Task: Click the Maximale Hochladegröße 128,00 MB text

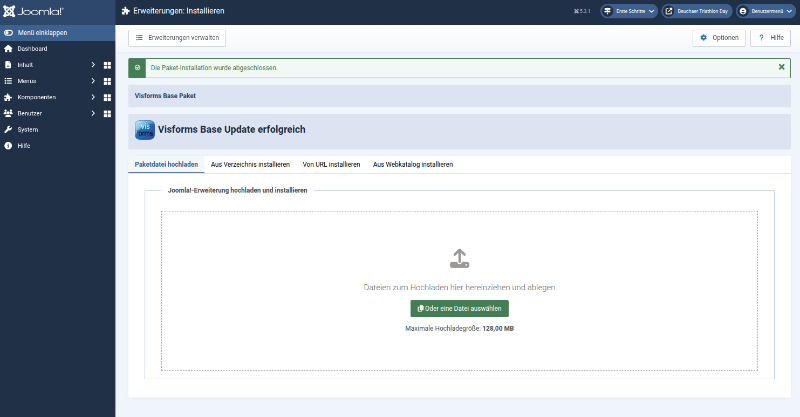Action: (x=459, y=329)
